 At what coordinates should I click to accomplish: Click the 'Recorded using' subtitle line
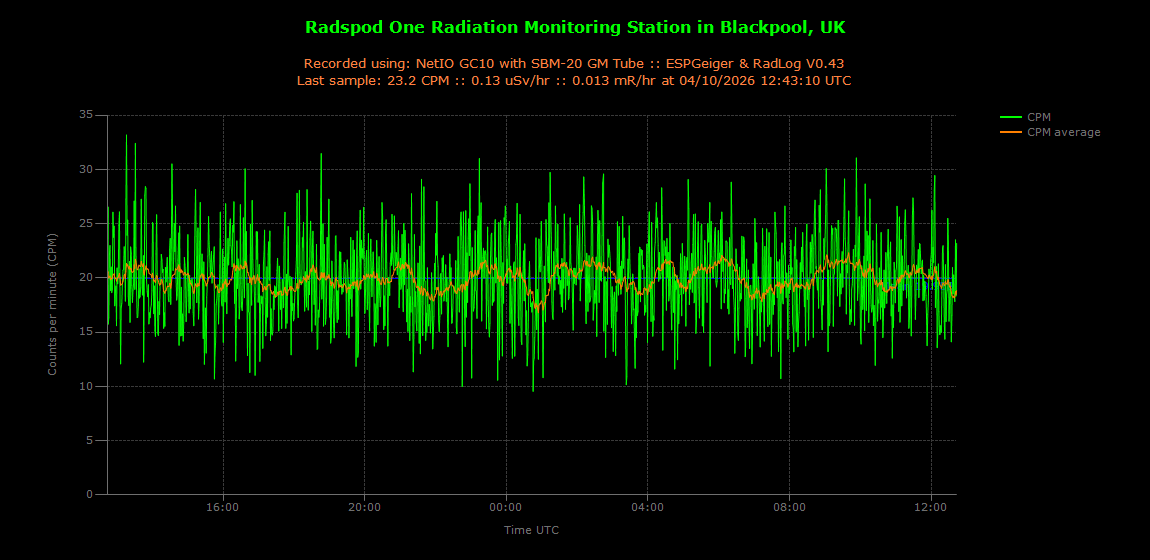click(575, 64)
